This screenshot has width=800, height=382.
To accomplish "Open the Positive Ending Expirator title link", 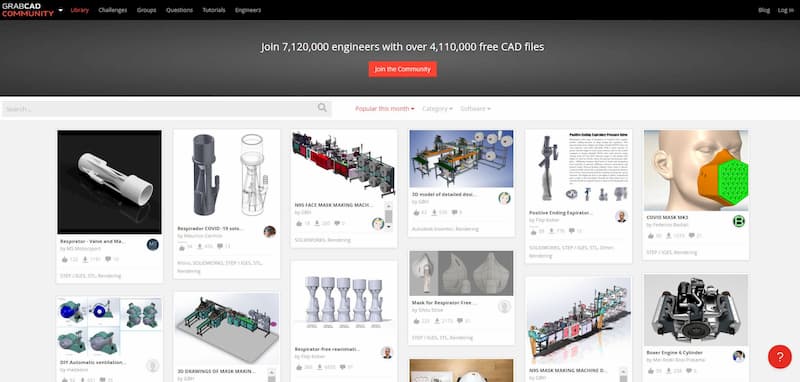I will [560, 212].
